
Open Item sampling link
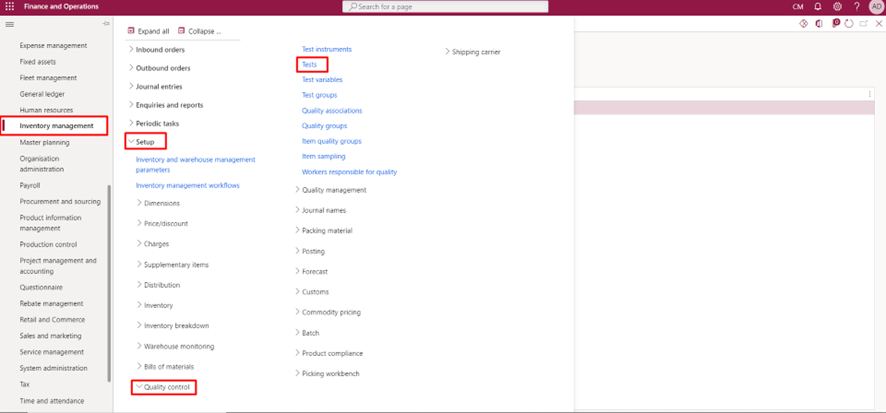(323, 156)
